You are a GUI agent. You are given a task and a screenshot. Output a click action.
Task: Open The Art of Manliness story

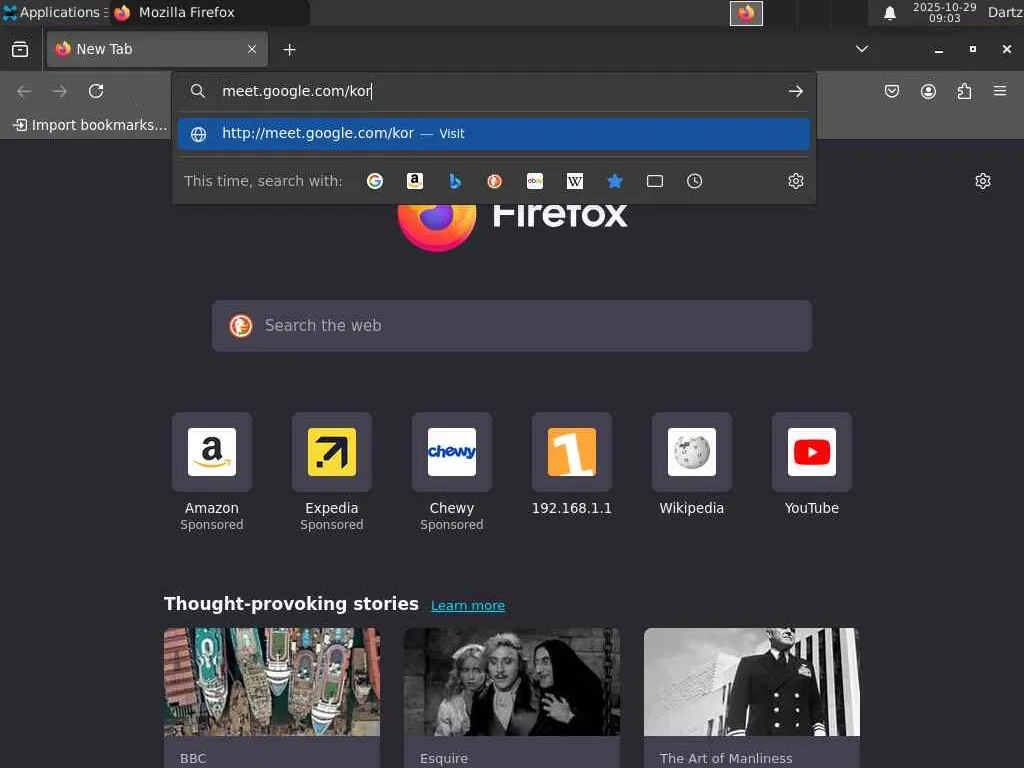752,697
